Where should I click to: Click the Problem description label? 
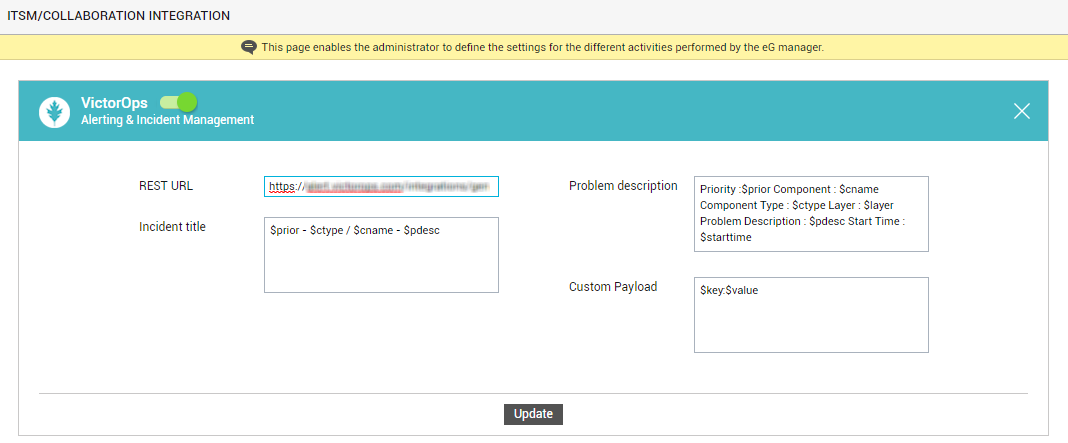[x=623, y=186]
